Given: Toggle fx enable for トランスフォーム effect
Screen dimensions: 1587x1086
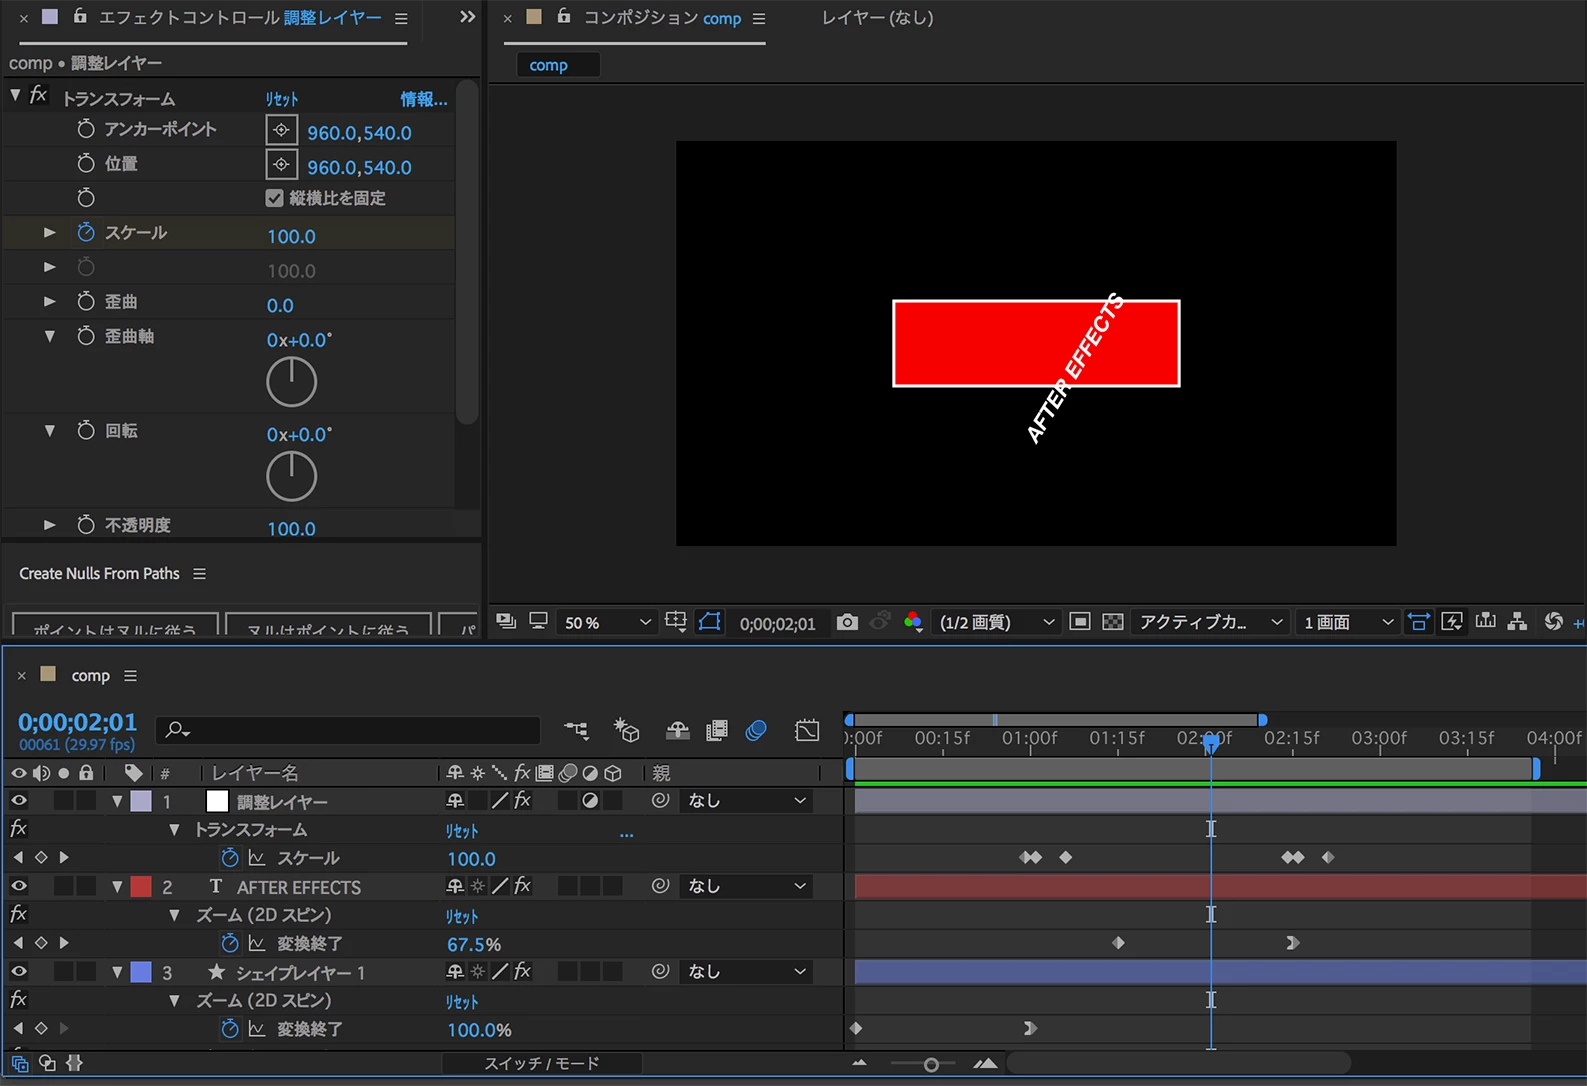Looking at the screenshot, I should click(x=38, y=95).
